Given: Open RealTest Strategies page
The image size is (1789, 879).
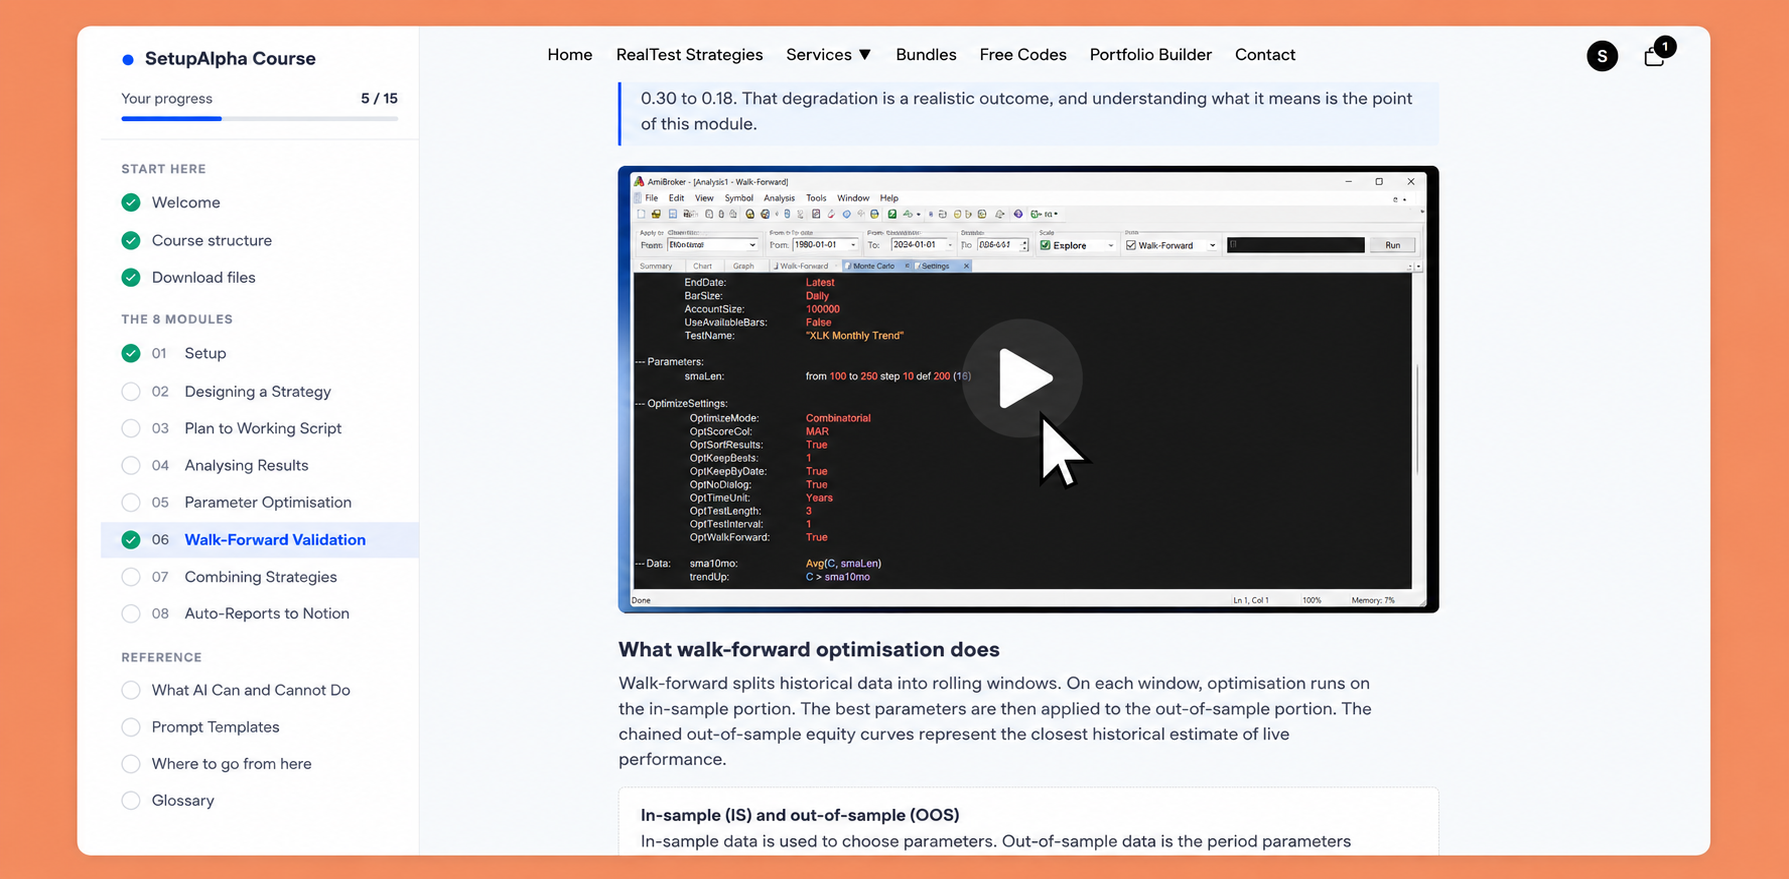Looking at the screenshot, I should click(689, 55).
